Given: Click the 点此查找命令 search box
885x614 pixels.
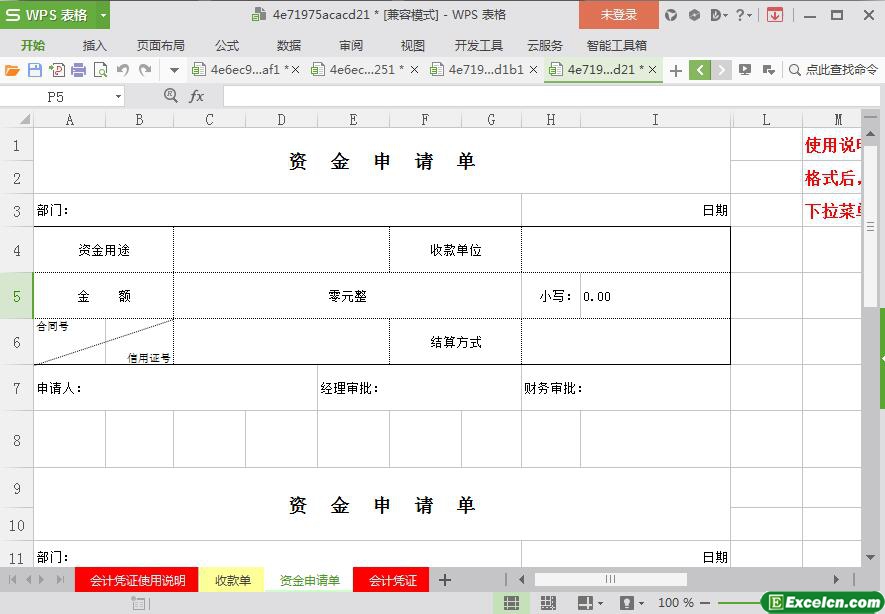Looking at the screenshot, I should click(835, 70).
